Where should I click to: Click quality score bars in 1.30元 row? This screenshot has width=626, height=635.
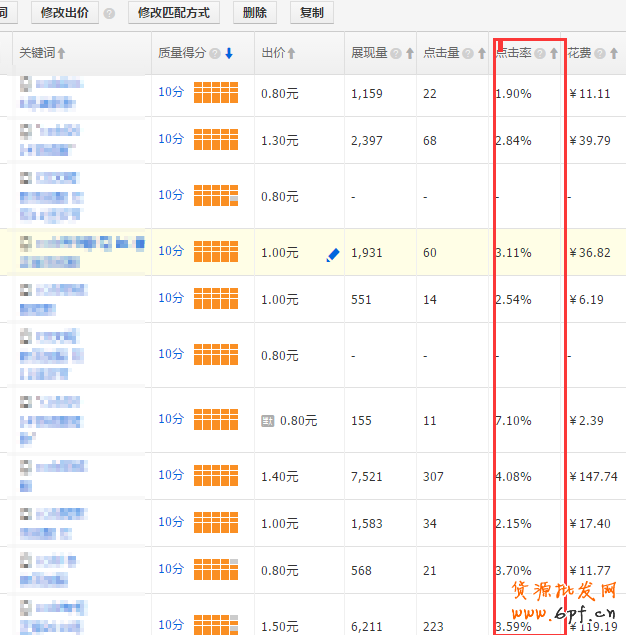tap(215, 140)
